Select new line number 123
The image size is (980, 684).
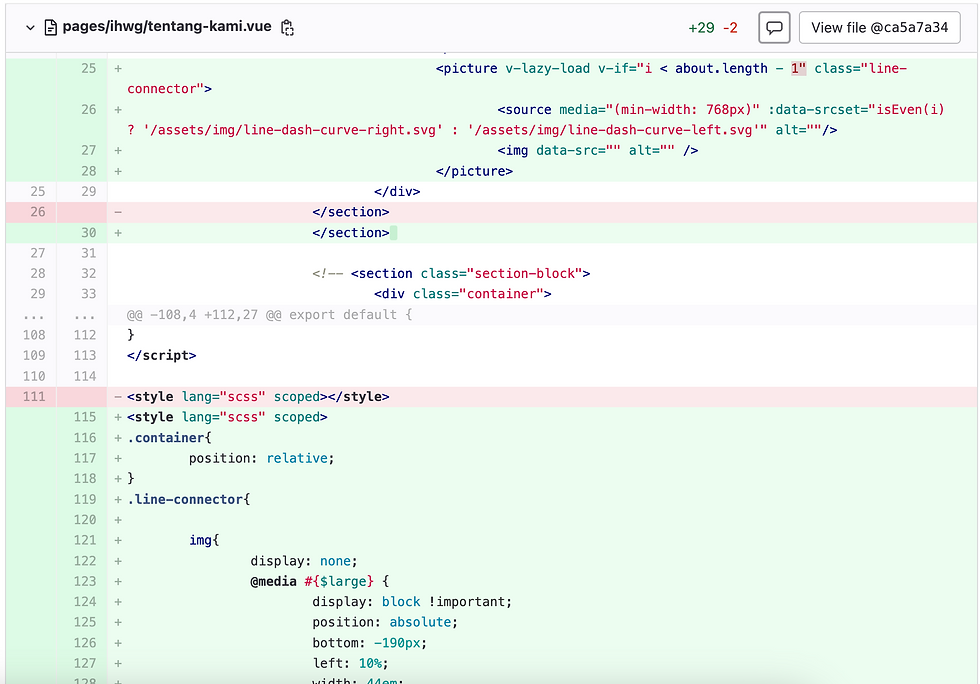click(x=84, y=581)
